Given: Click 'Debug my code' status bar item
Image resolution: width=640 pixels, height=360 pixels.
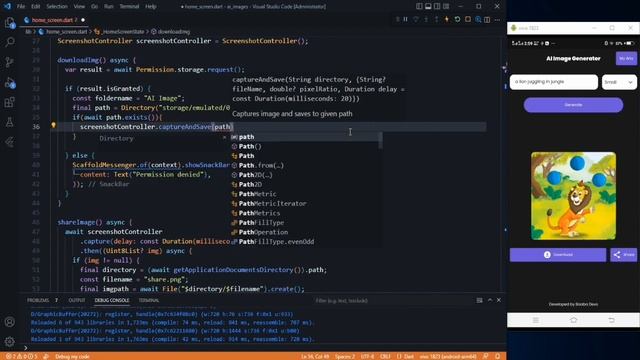Looking at the screenshot, I should (x=72, y=356).
